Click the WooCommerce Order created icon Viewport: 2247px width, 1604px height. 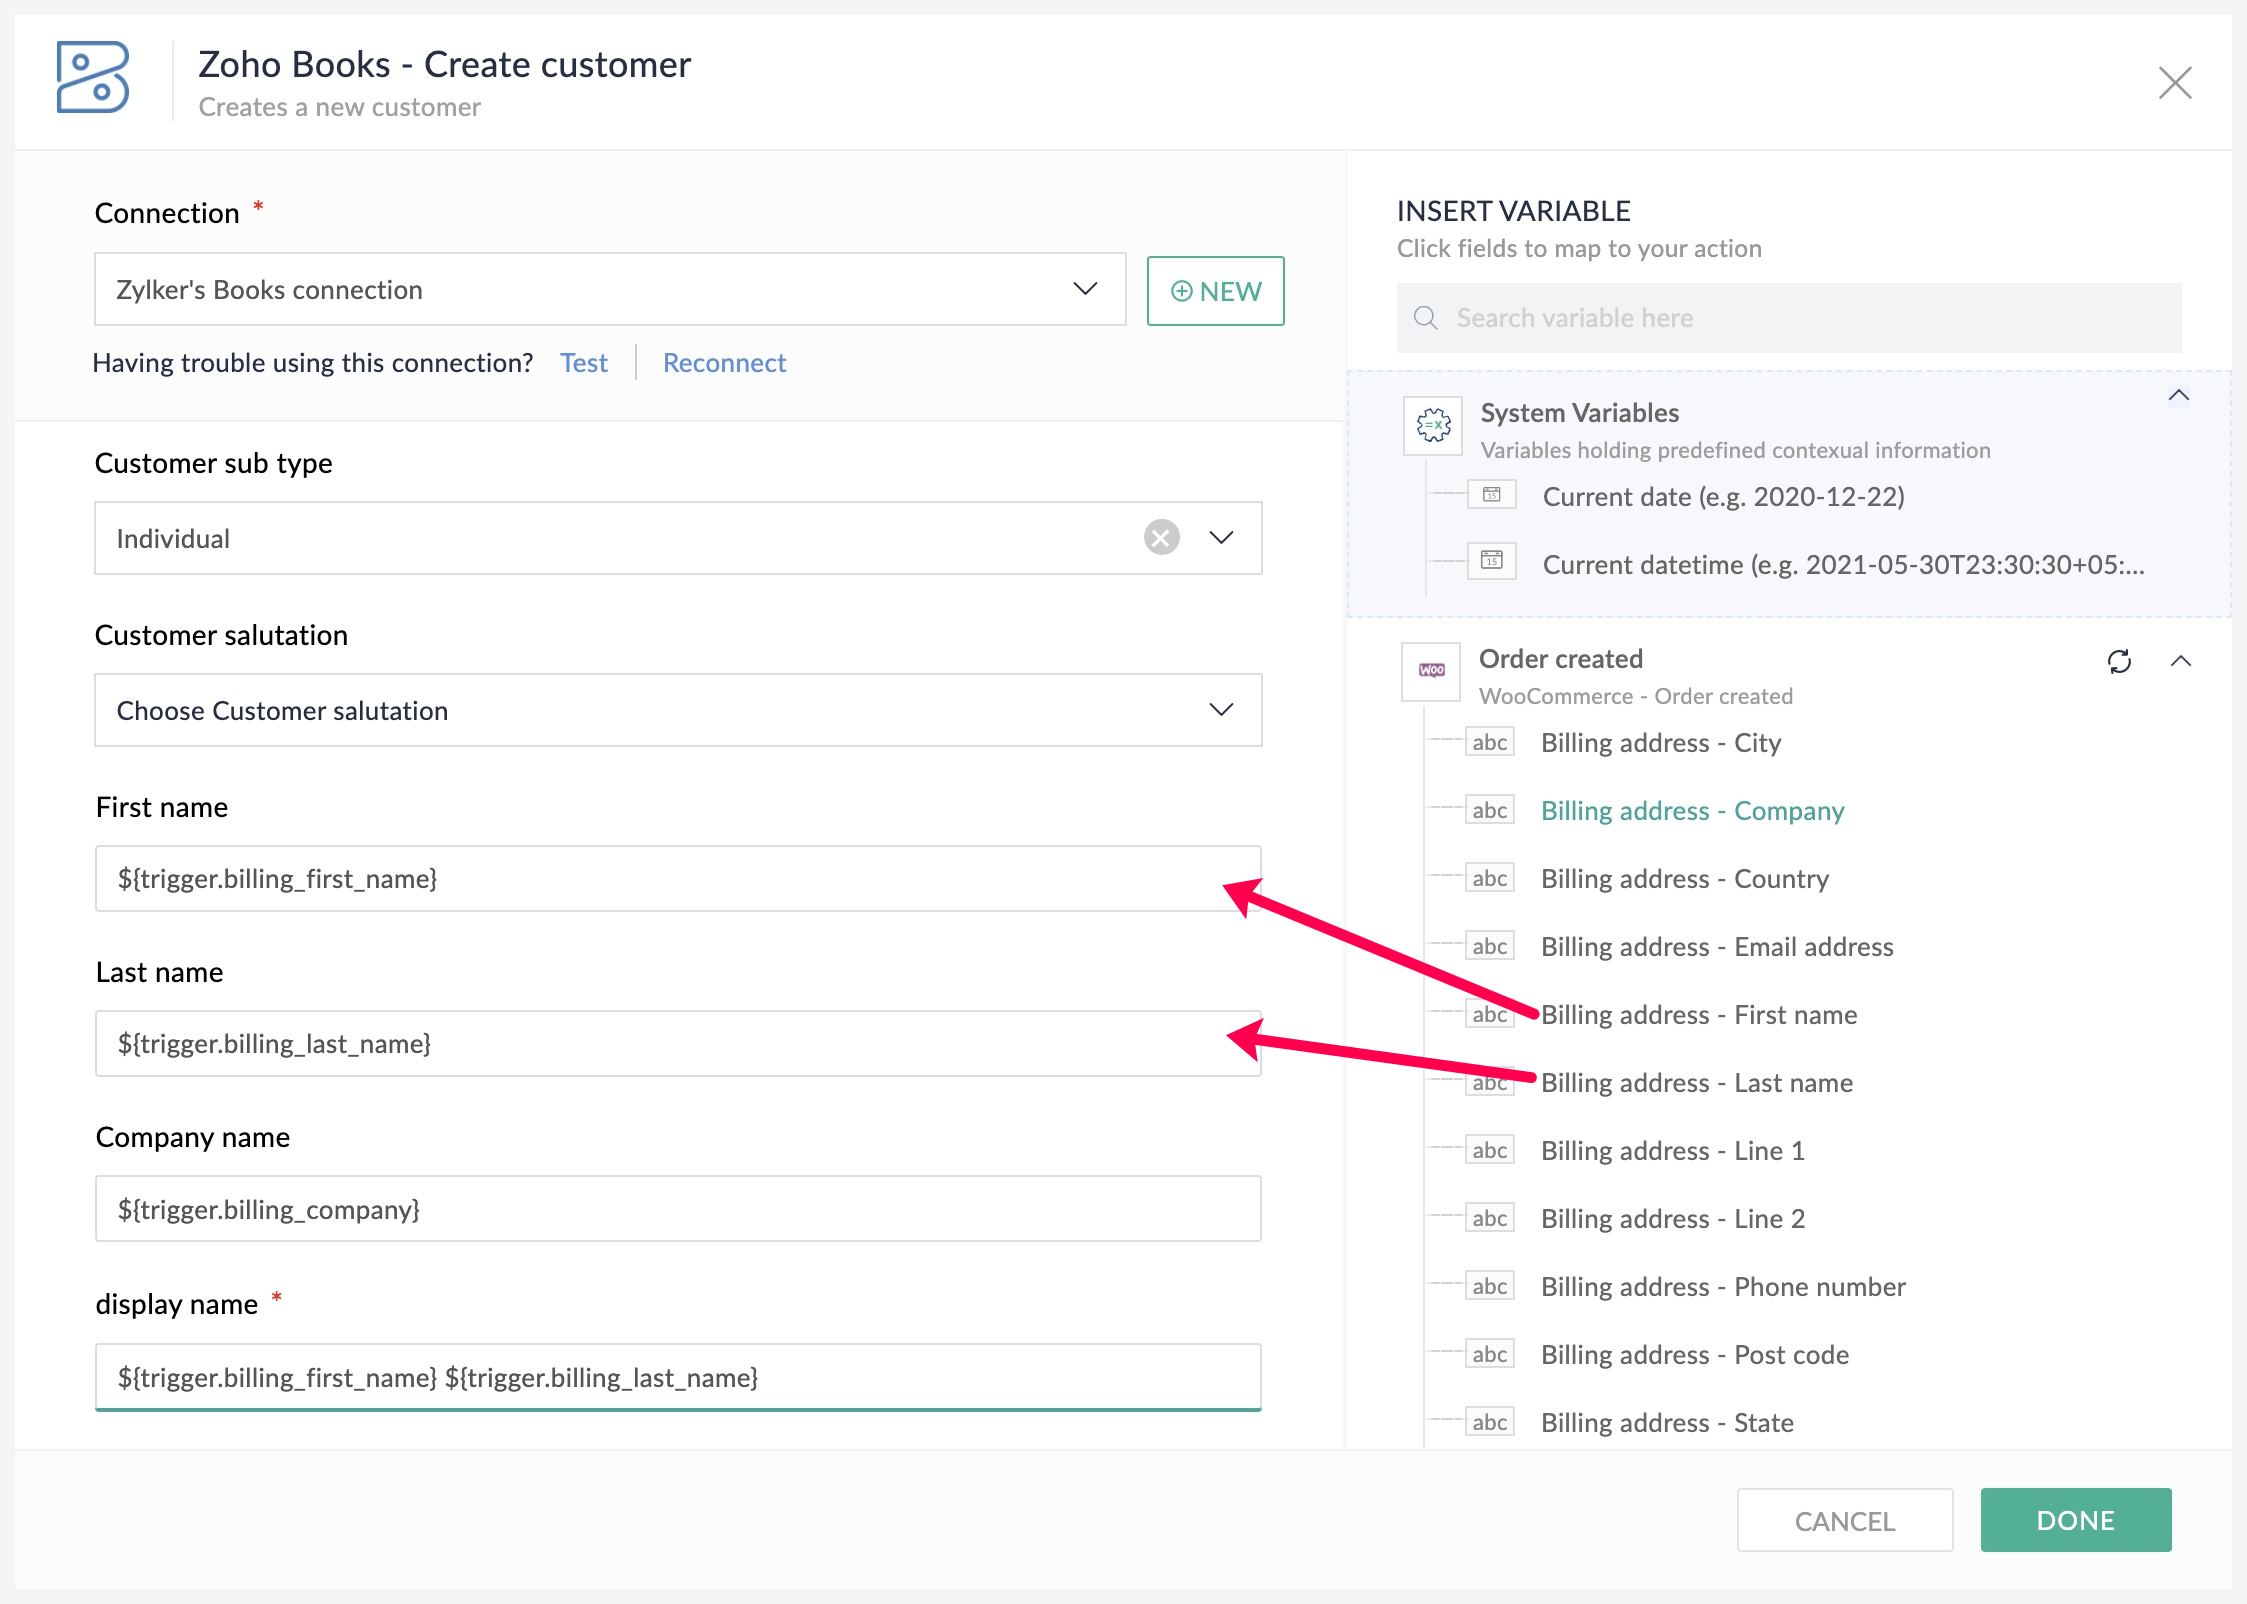(1431, 671)
